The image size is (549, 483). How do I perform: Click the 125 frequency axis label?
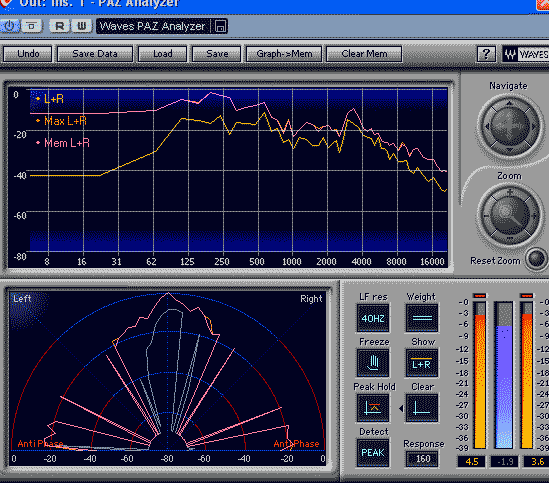click(187, 262)
